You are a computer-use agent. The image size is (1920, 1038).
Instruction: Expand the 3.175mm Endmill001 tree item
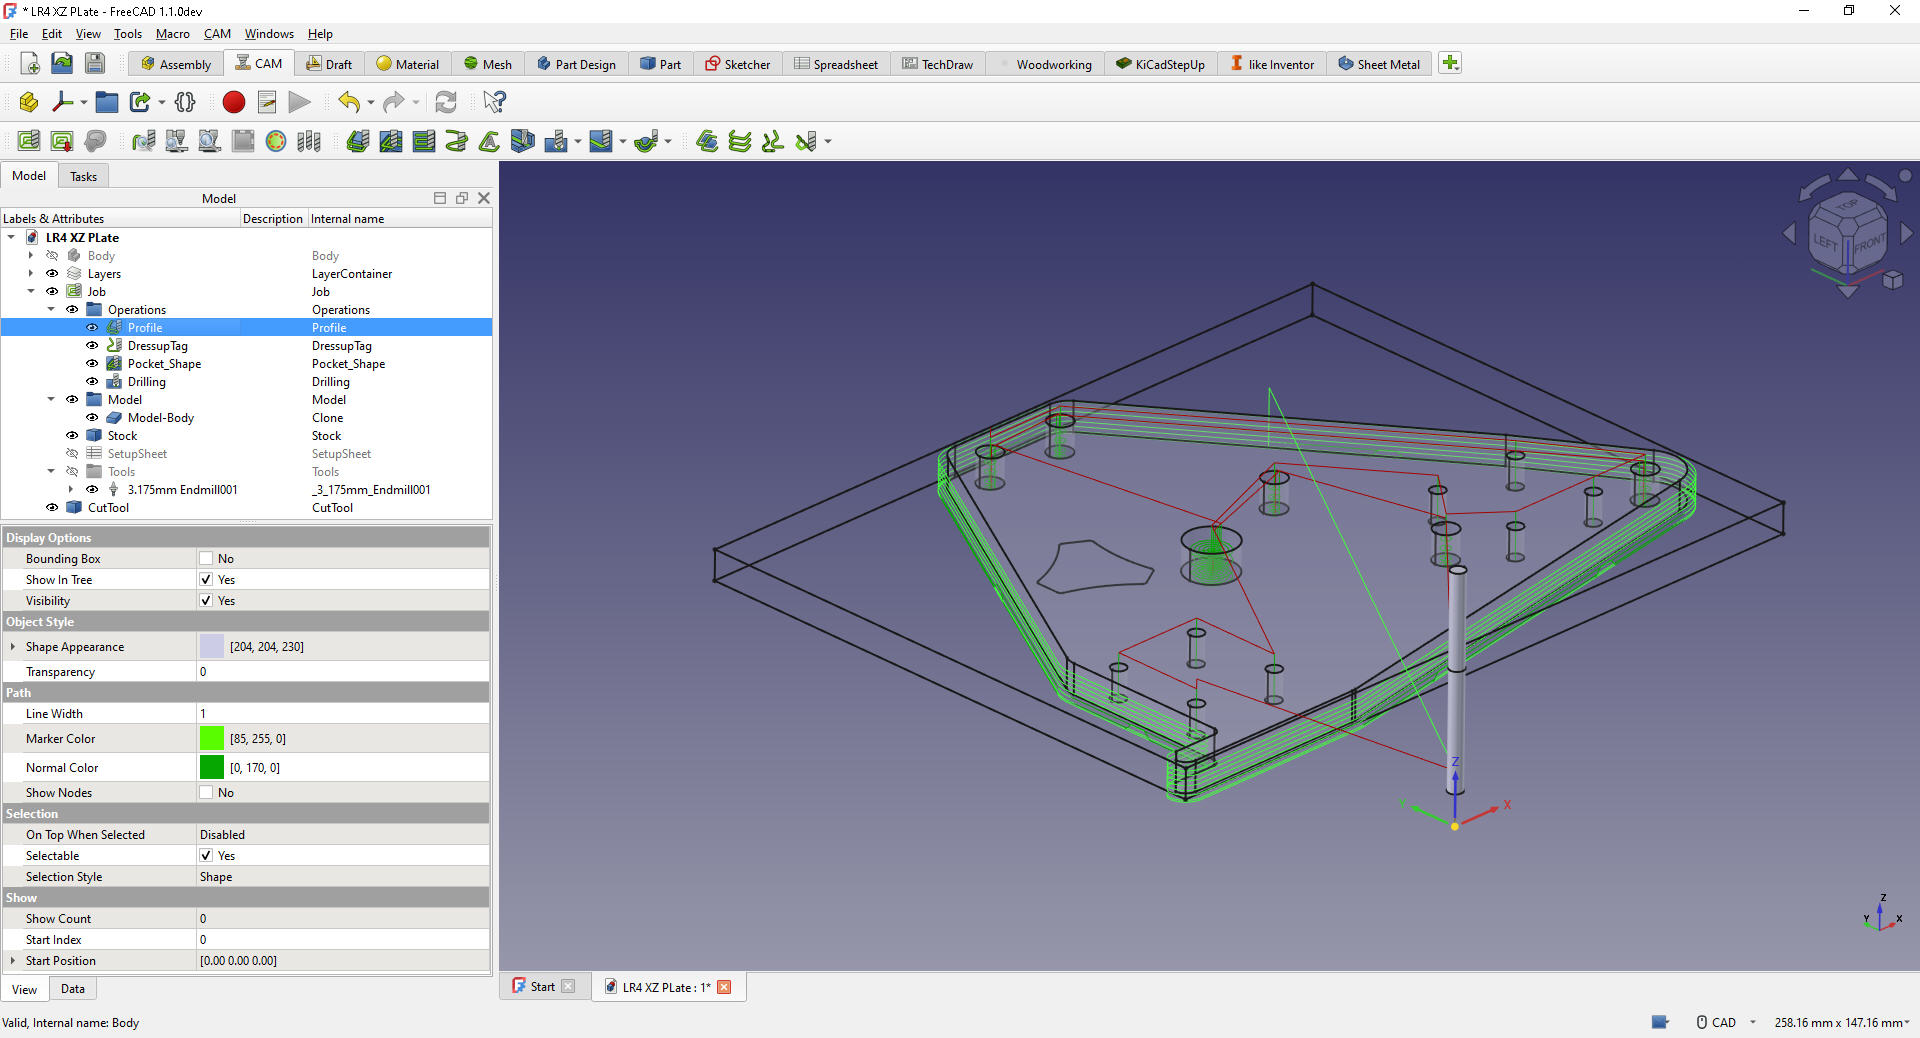pyautogui.click(x=71, y=490)
